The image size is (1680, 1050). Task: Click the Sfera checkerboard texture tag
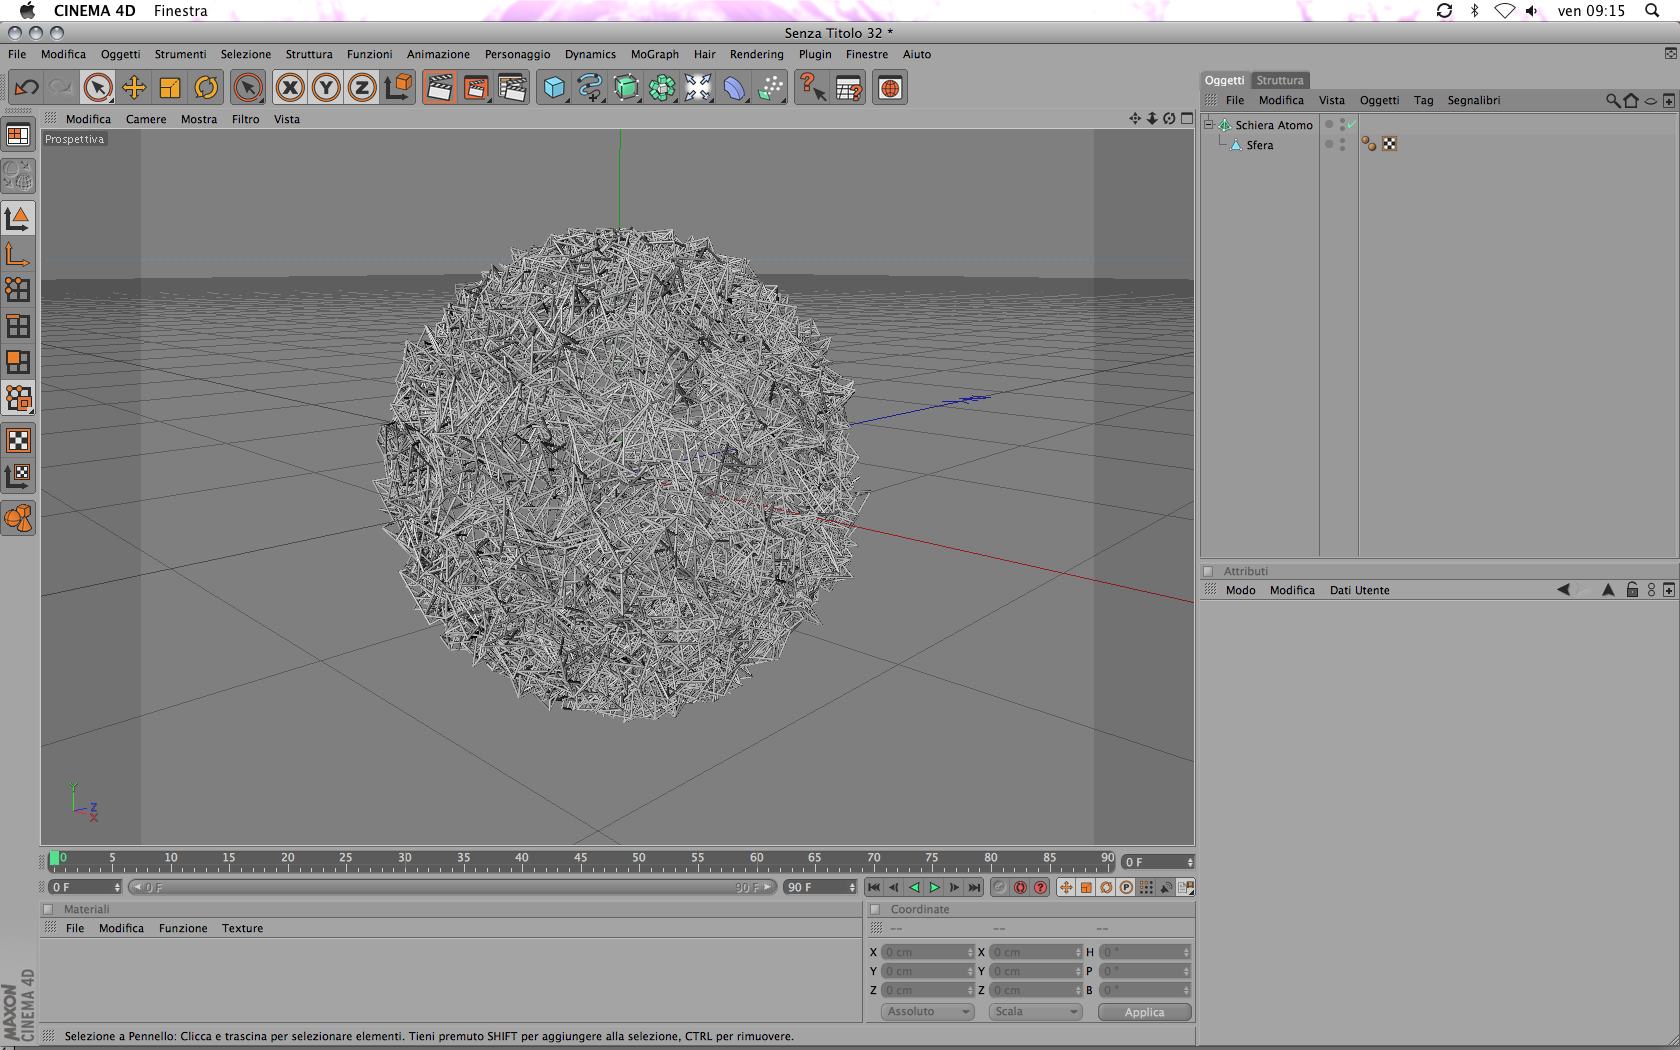pyautogui.click(x=1390, y=144)
